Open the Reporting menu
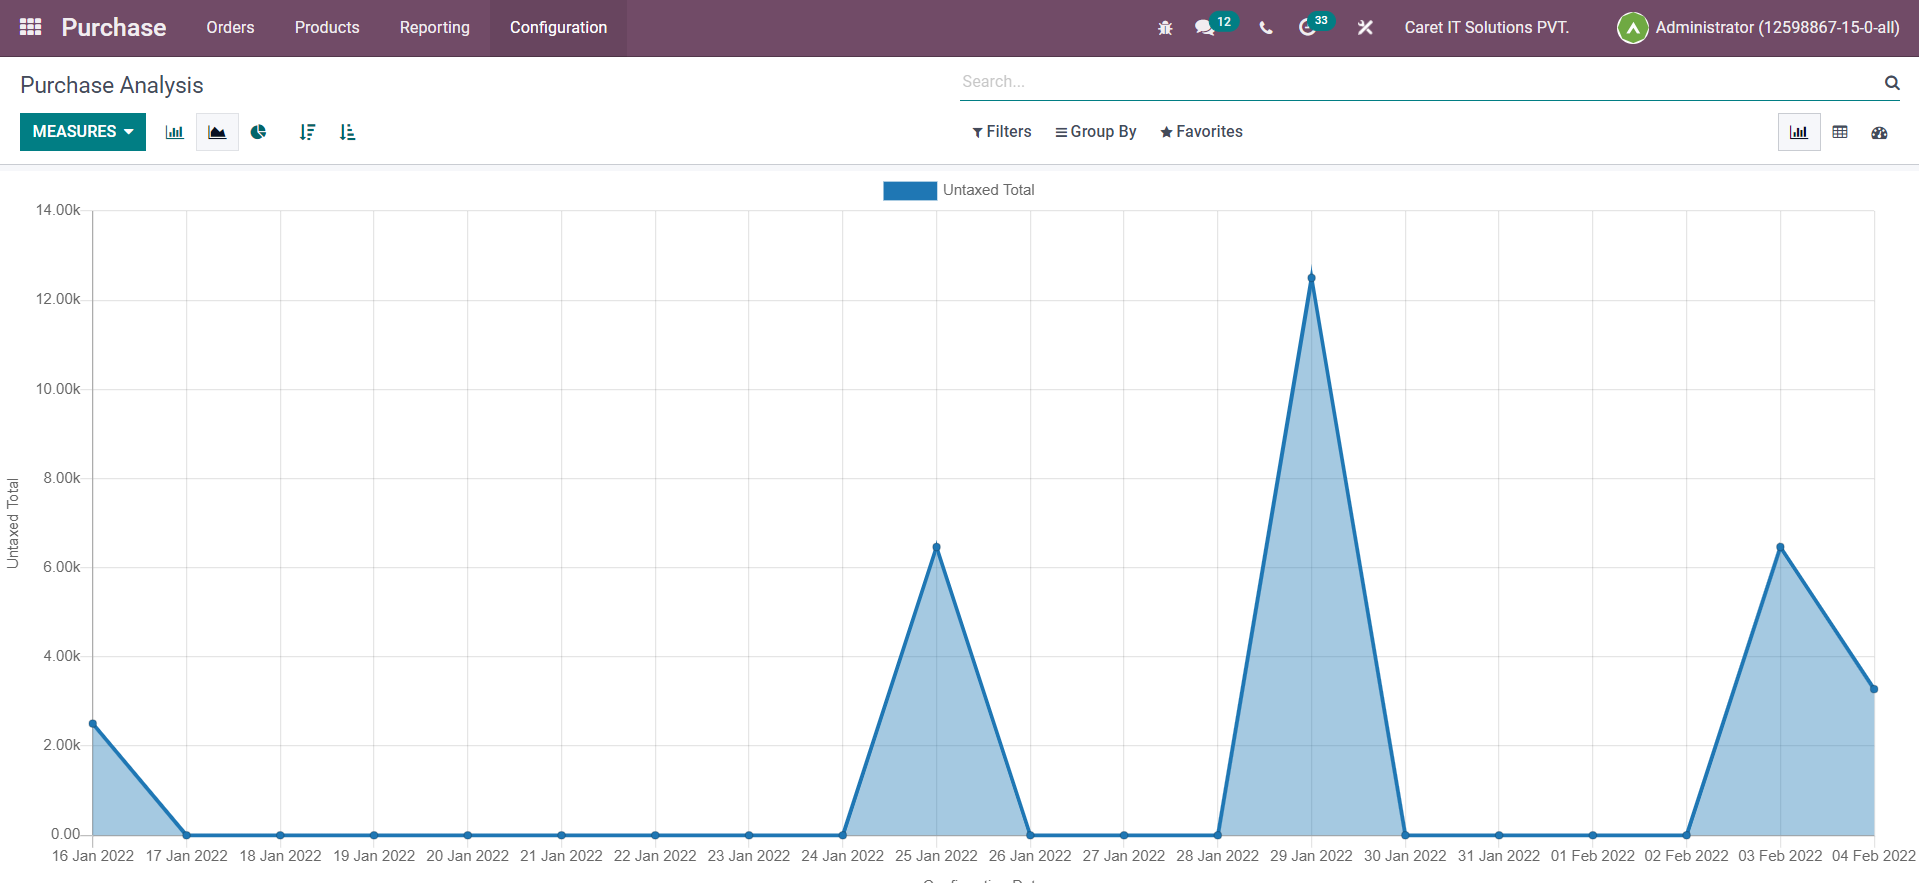This screenshot has width=1919, height=883. (x=434, y=28)
